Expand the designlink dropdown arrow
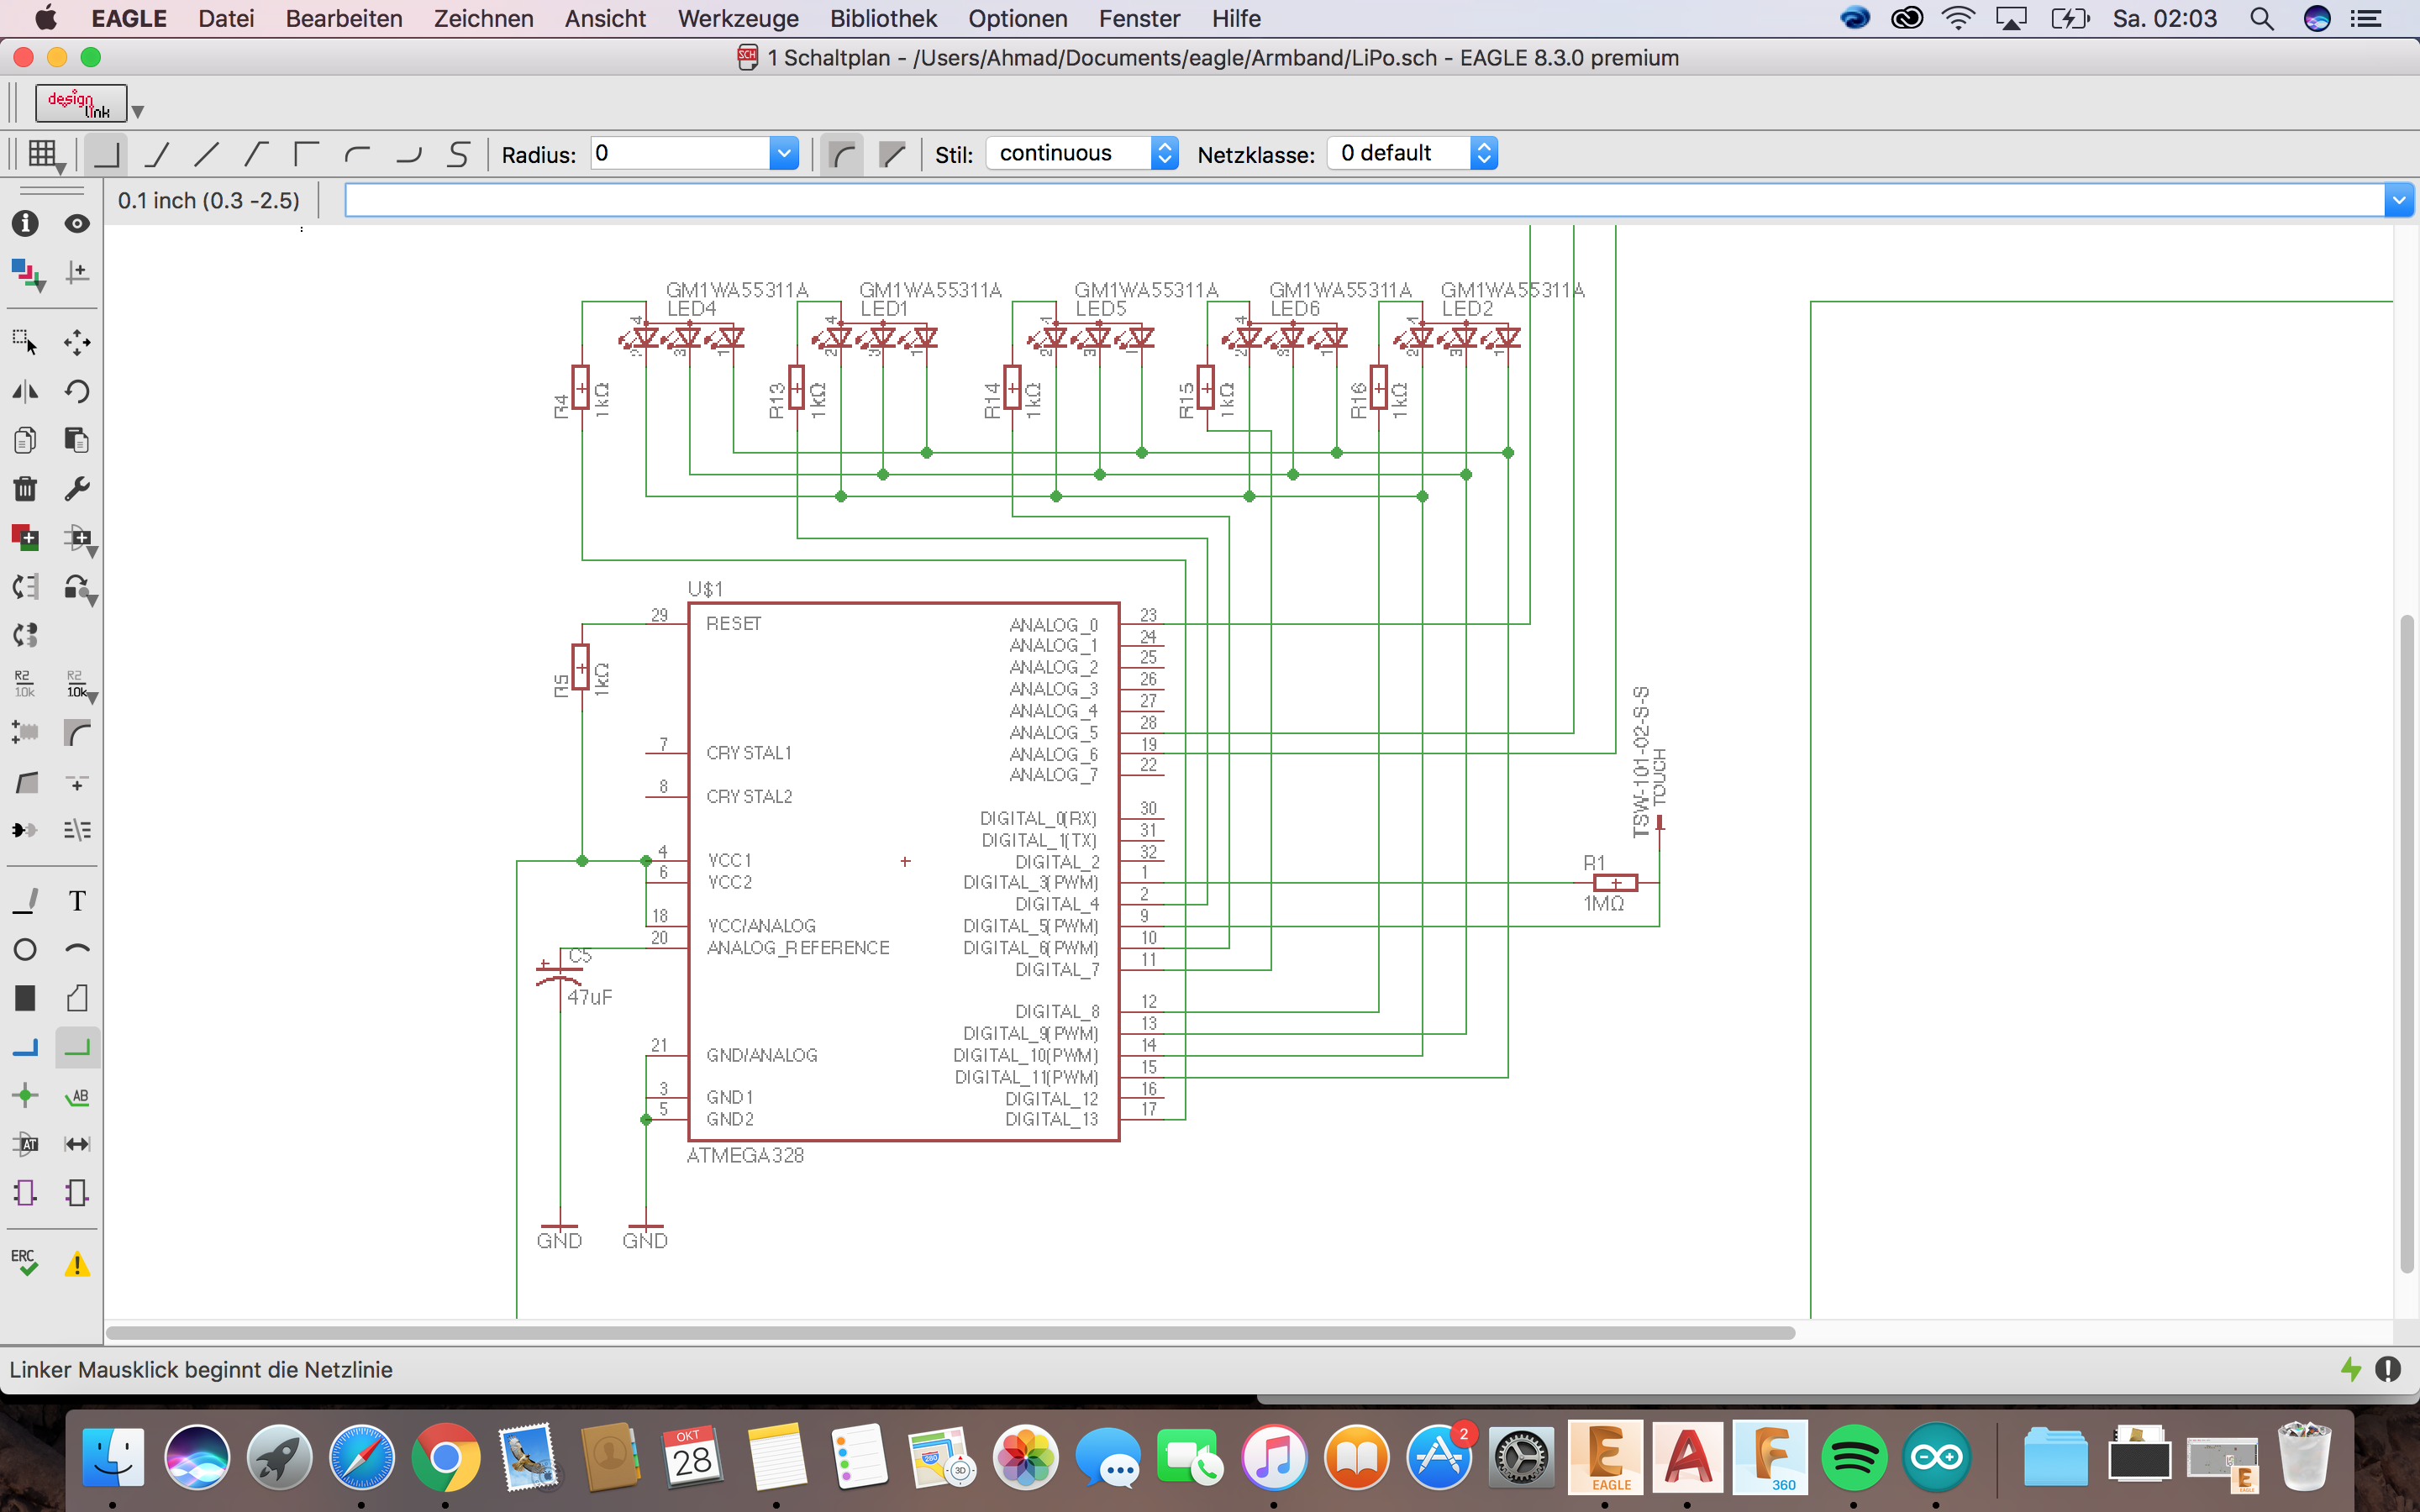This screenshot has height=1512, width=2420. 138,111
